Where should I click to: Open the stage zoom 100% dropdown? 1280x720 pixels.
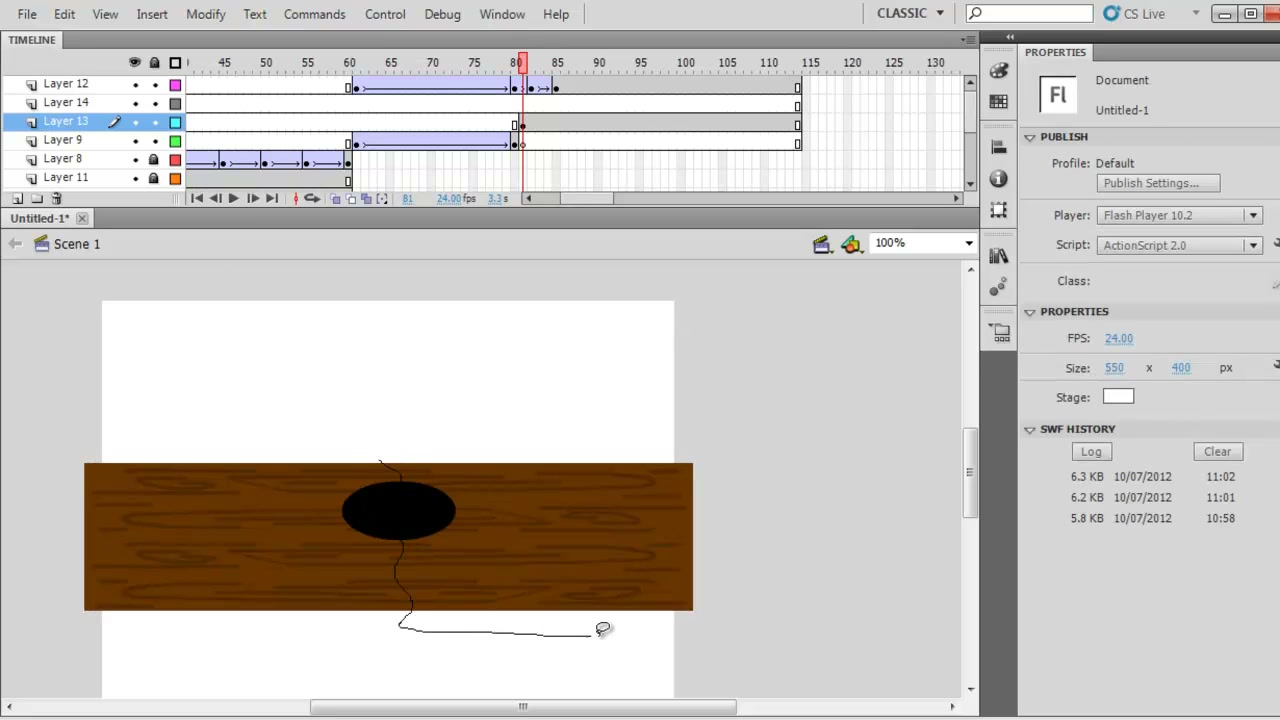coord(923,243)
